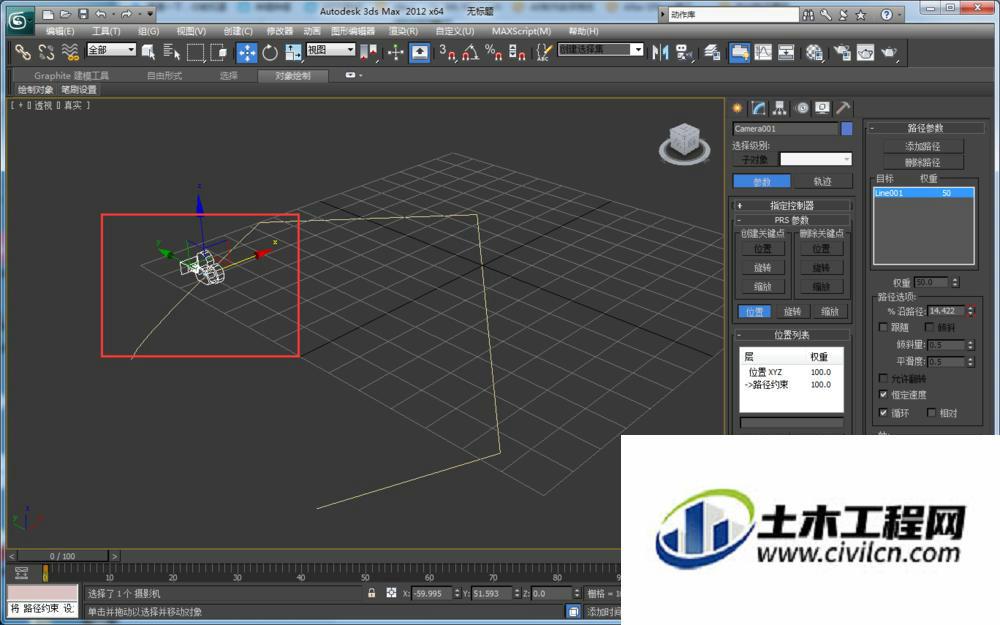
Task: Click the Unlink Selection icon
Action: coord(46,52)
